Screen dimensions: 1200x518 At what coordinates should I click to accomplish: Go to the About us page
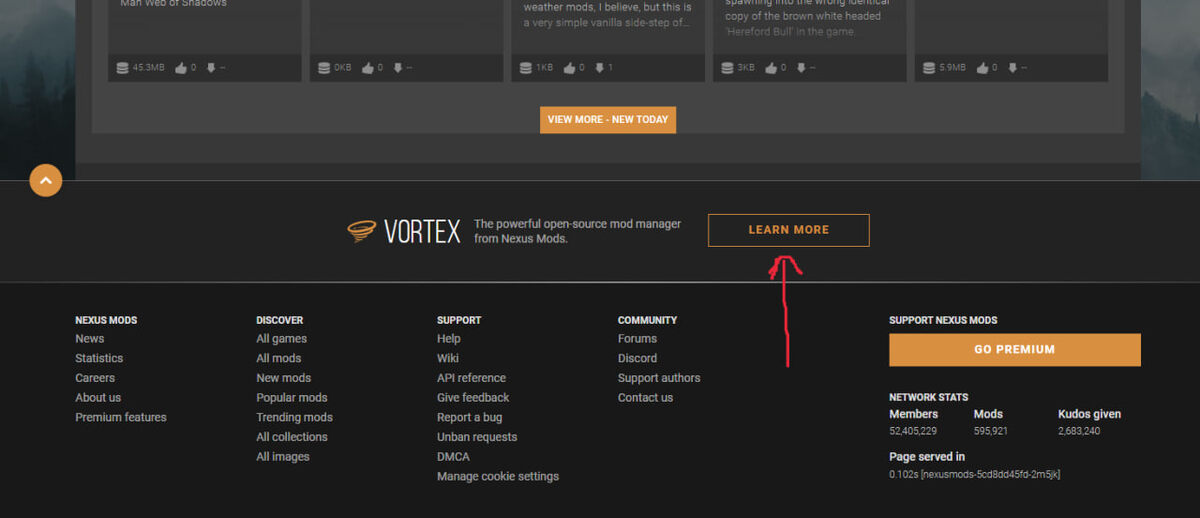(98, 398)
